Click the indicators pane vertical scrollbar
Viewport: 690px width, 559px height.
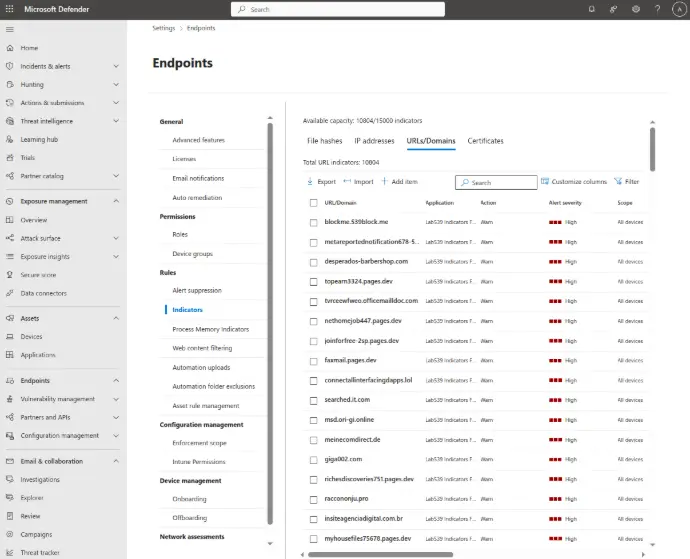point(652,149)
